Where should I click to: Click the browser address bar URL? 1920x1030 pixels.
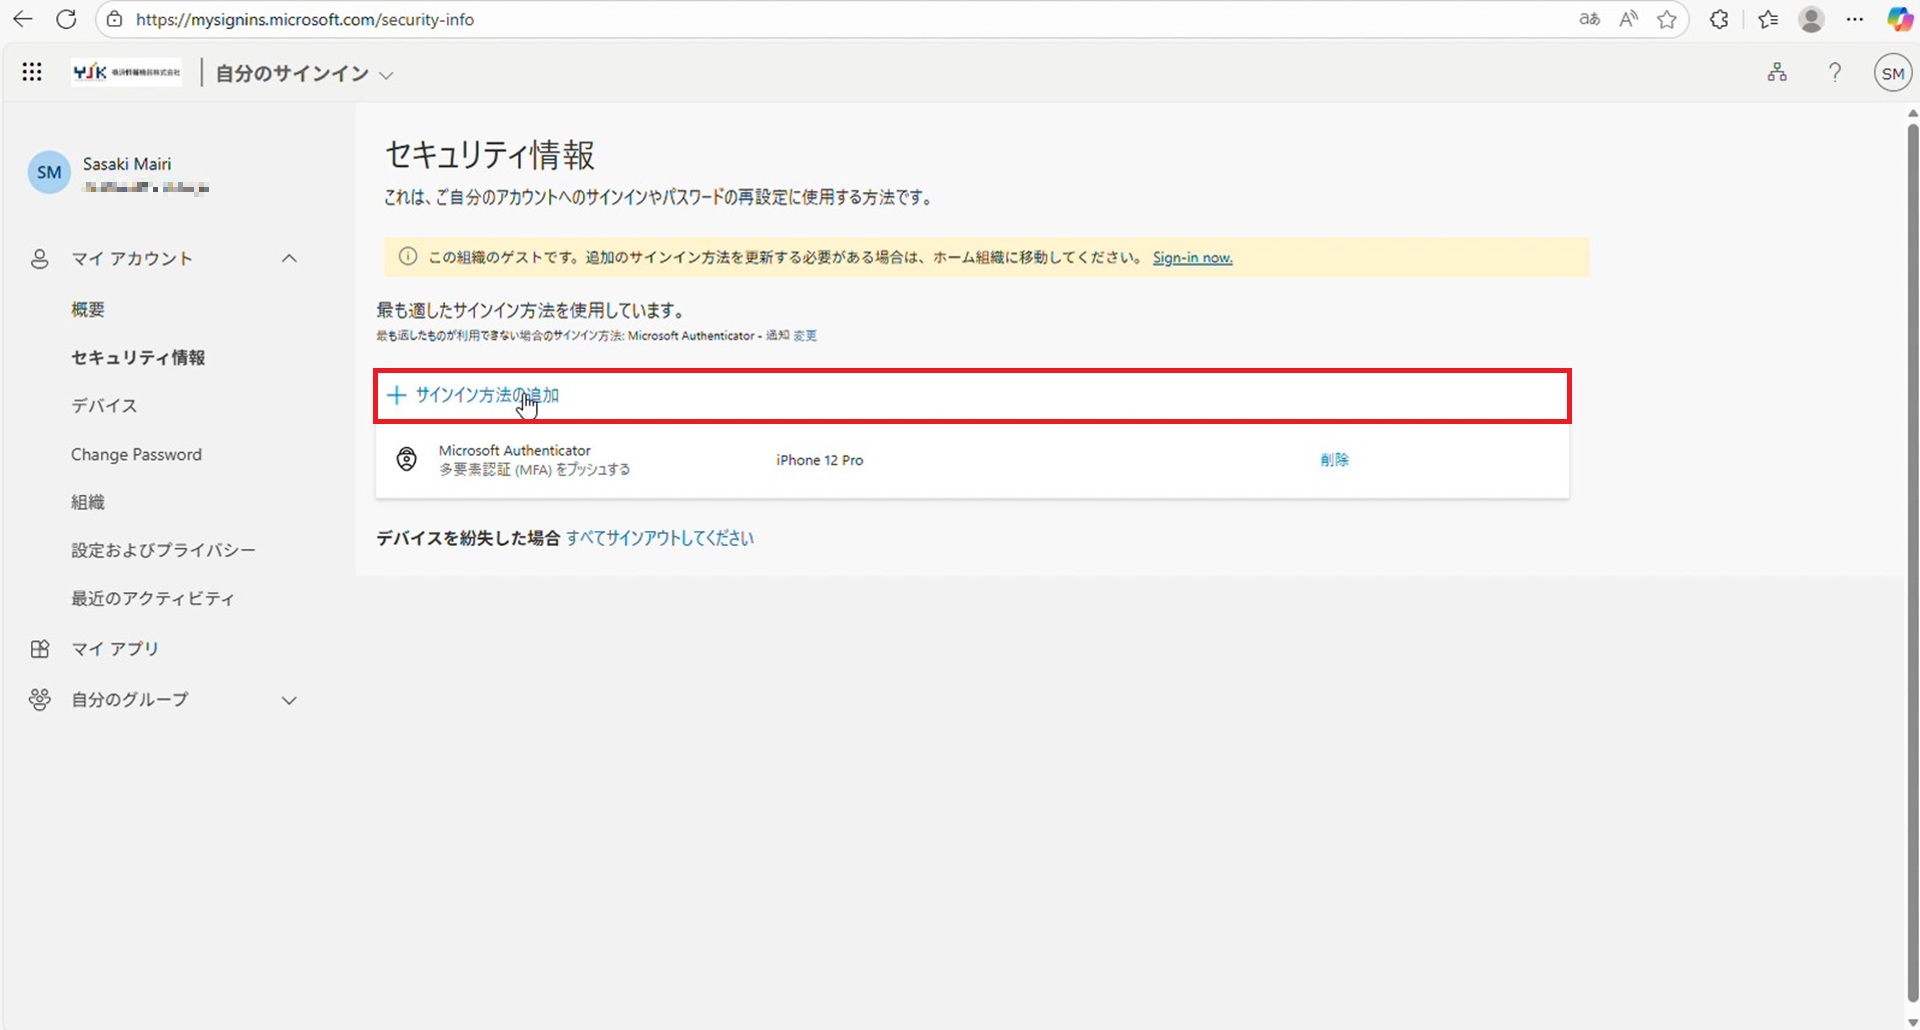tap(305, 19)
